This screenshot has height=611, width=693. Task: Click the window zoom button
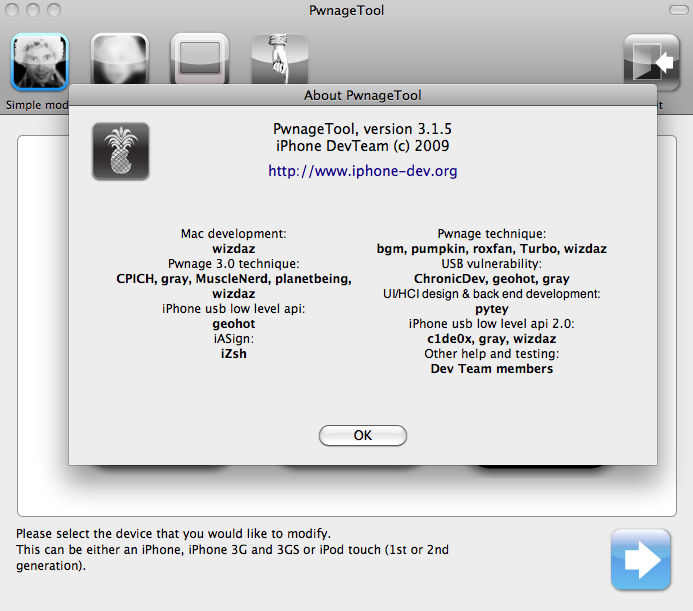(x=54, y=10)
